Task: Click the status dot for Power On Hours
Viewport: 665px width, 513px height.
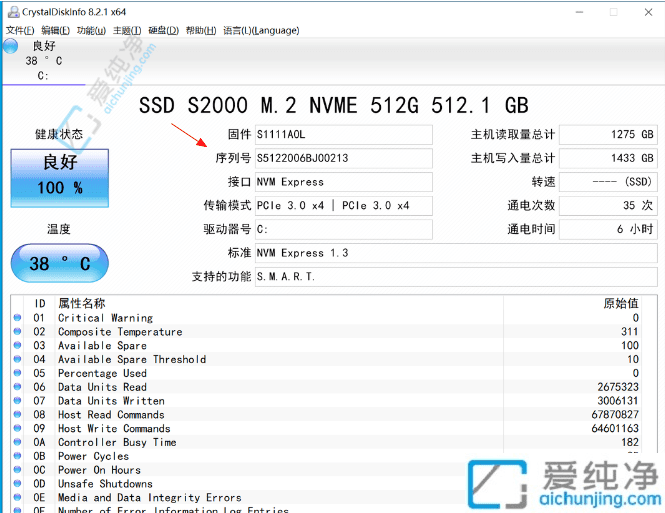Action: [x=17, y=470]
